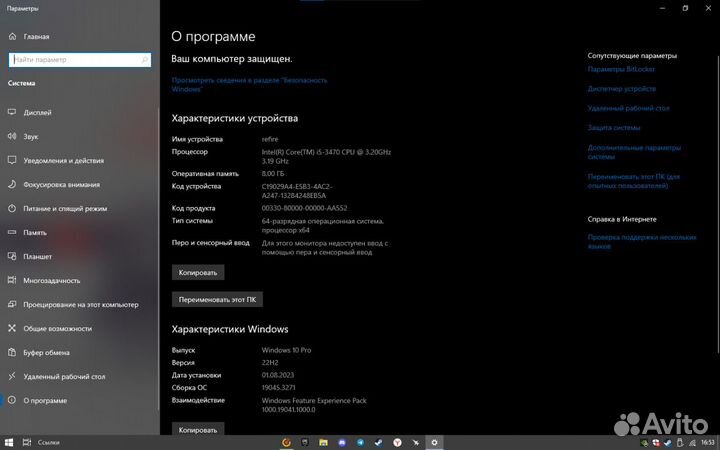This screenshot has height=450, width=720.
Task: Open Task View on the taskbar
Action: (x=27, y=443)
